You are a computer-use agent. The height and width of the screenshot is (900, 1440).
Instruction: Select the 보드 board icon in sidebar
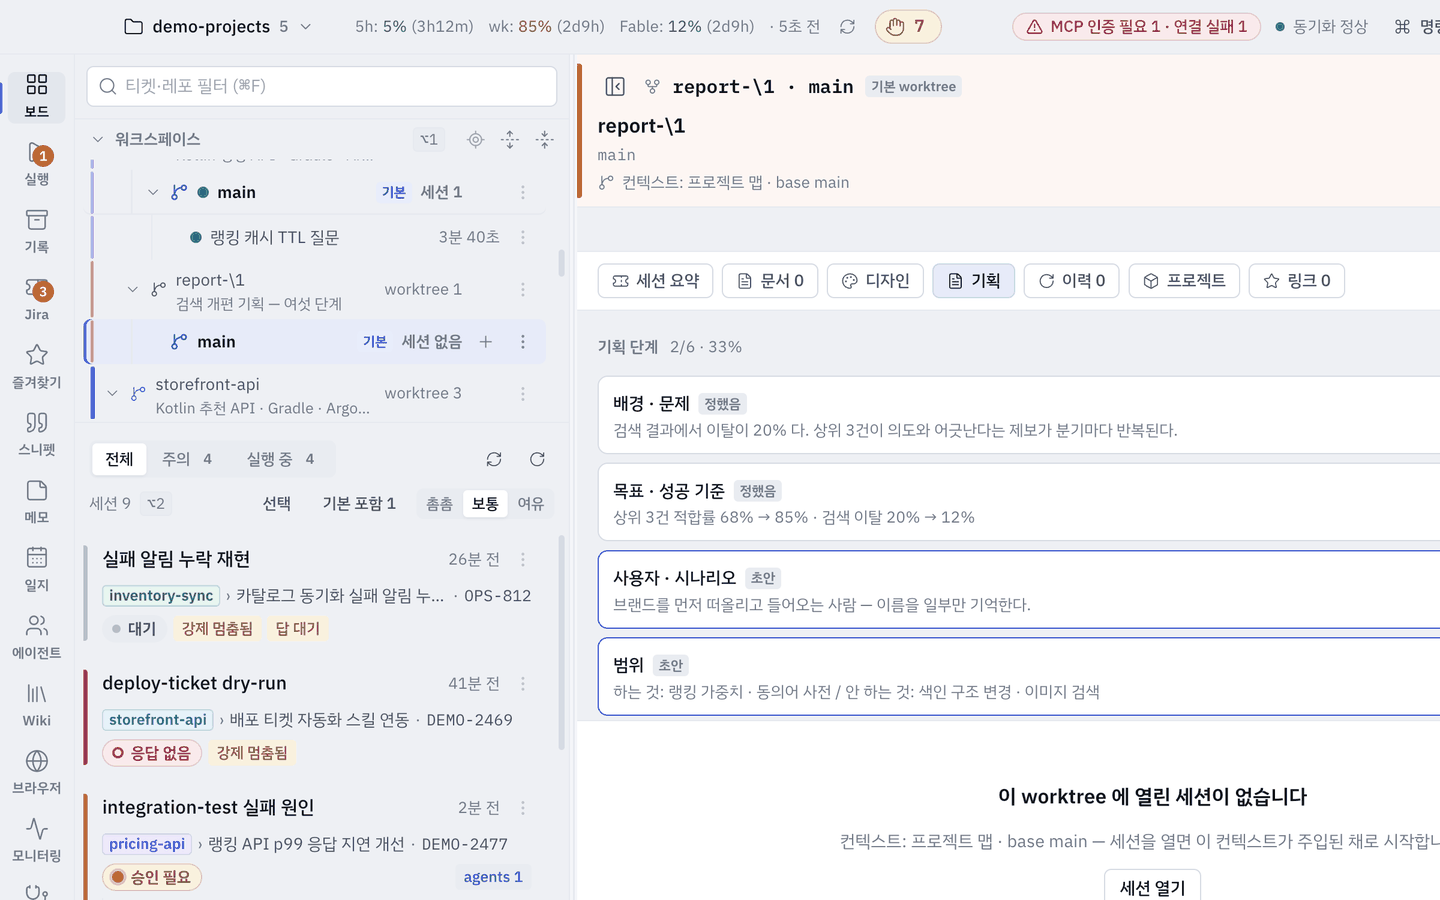(37, 97)
